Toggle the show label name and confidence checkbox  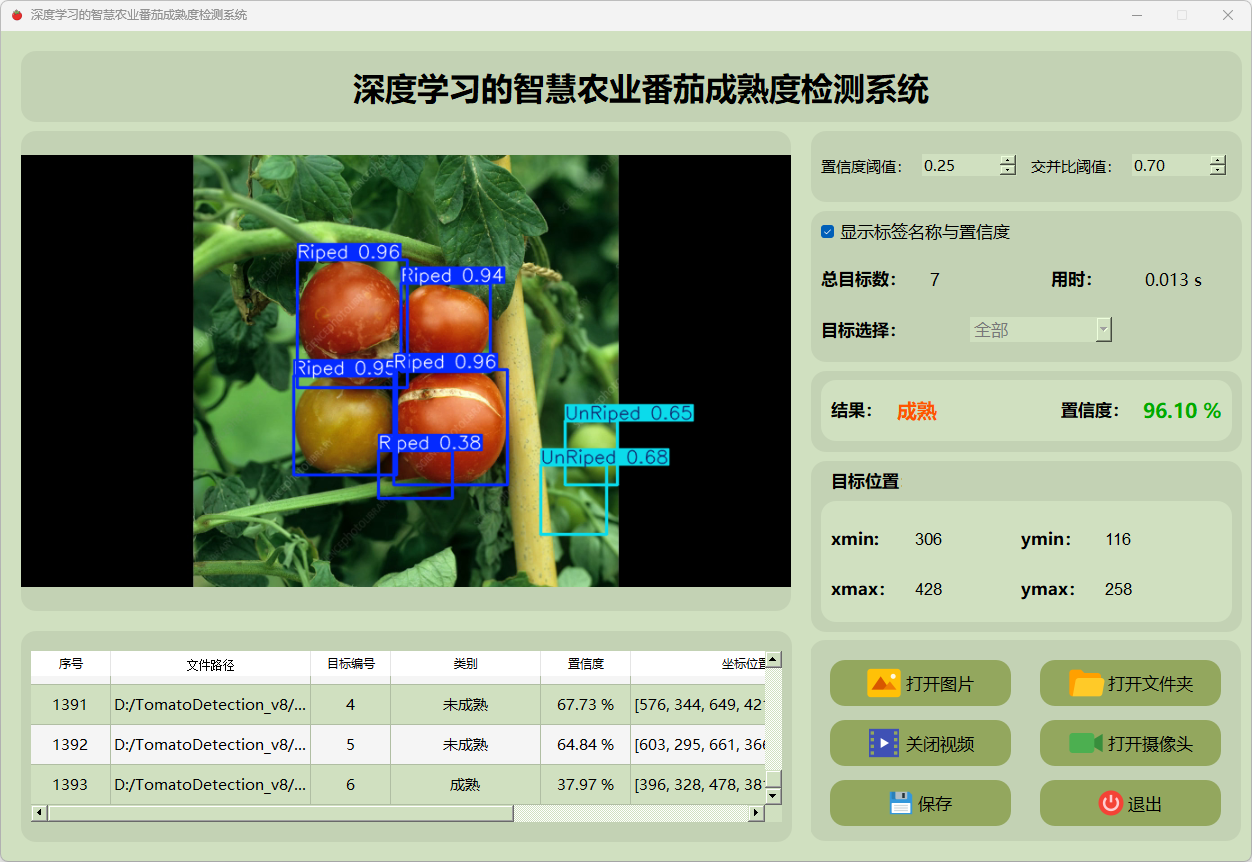click(x=828, y=232)
